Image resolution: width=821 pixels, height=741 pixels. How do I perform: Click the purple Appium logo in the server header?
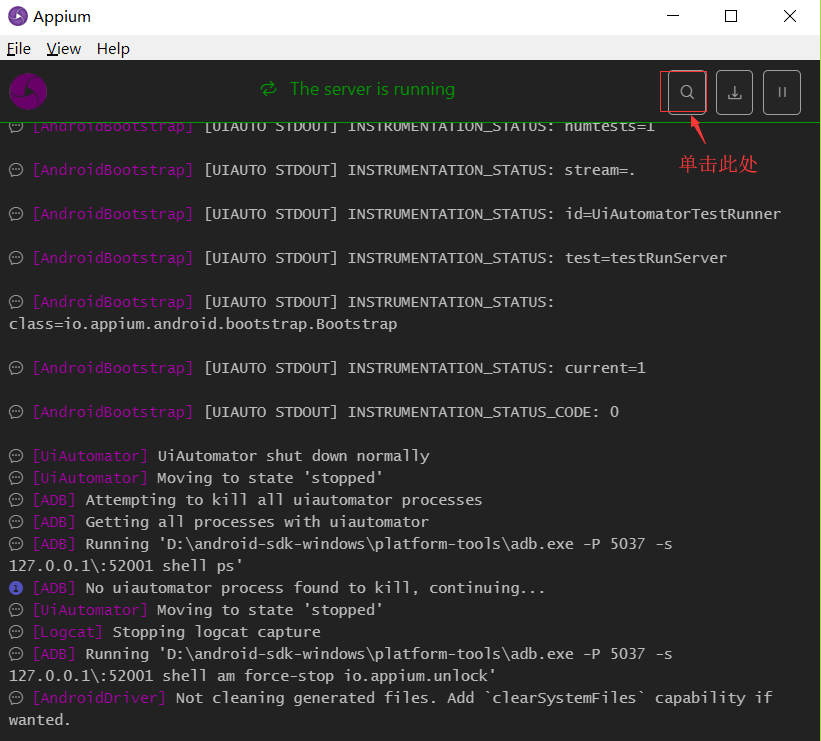28,91
